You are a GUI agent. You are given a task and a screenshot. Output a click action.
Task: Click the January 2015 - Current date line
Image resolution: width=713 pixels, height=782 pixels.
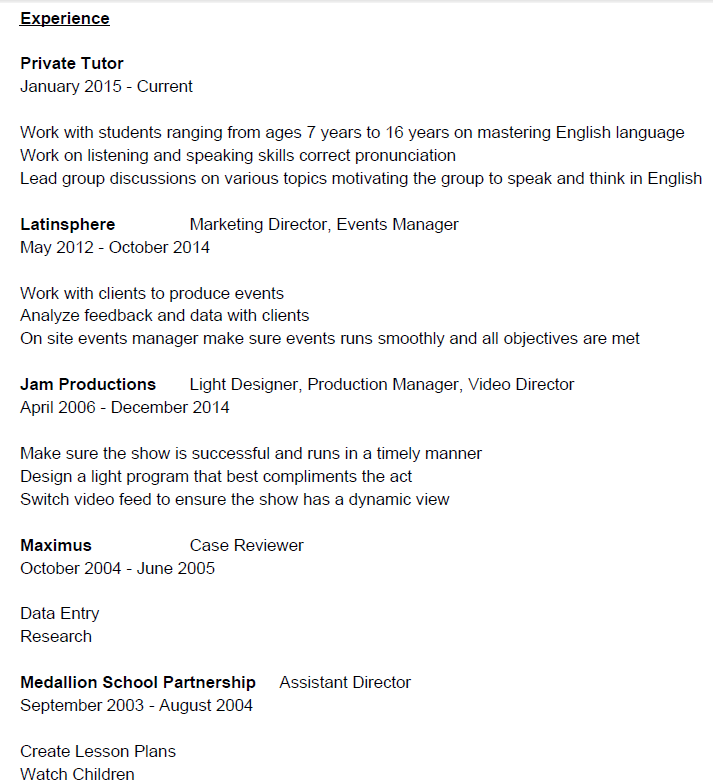click(x=106, y=86)
